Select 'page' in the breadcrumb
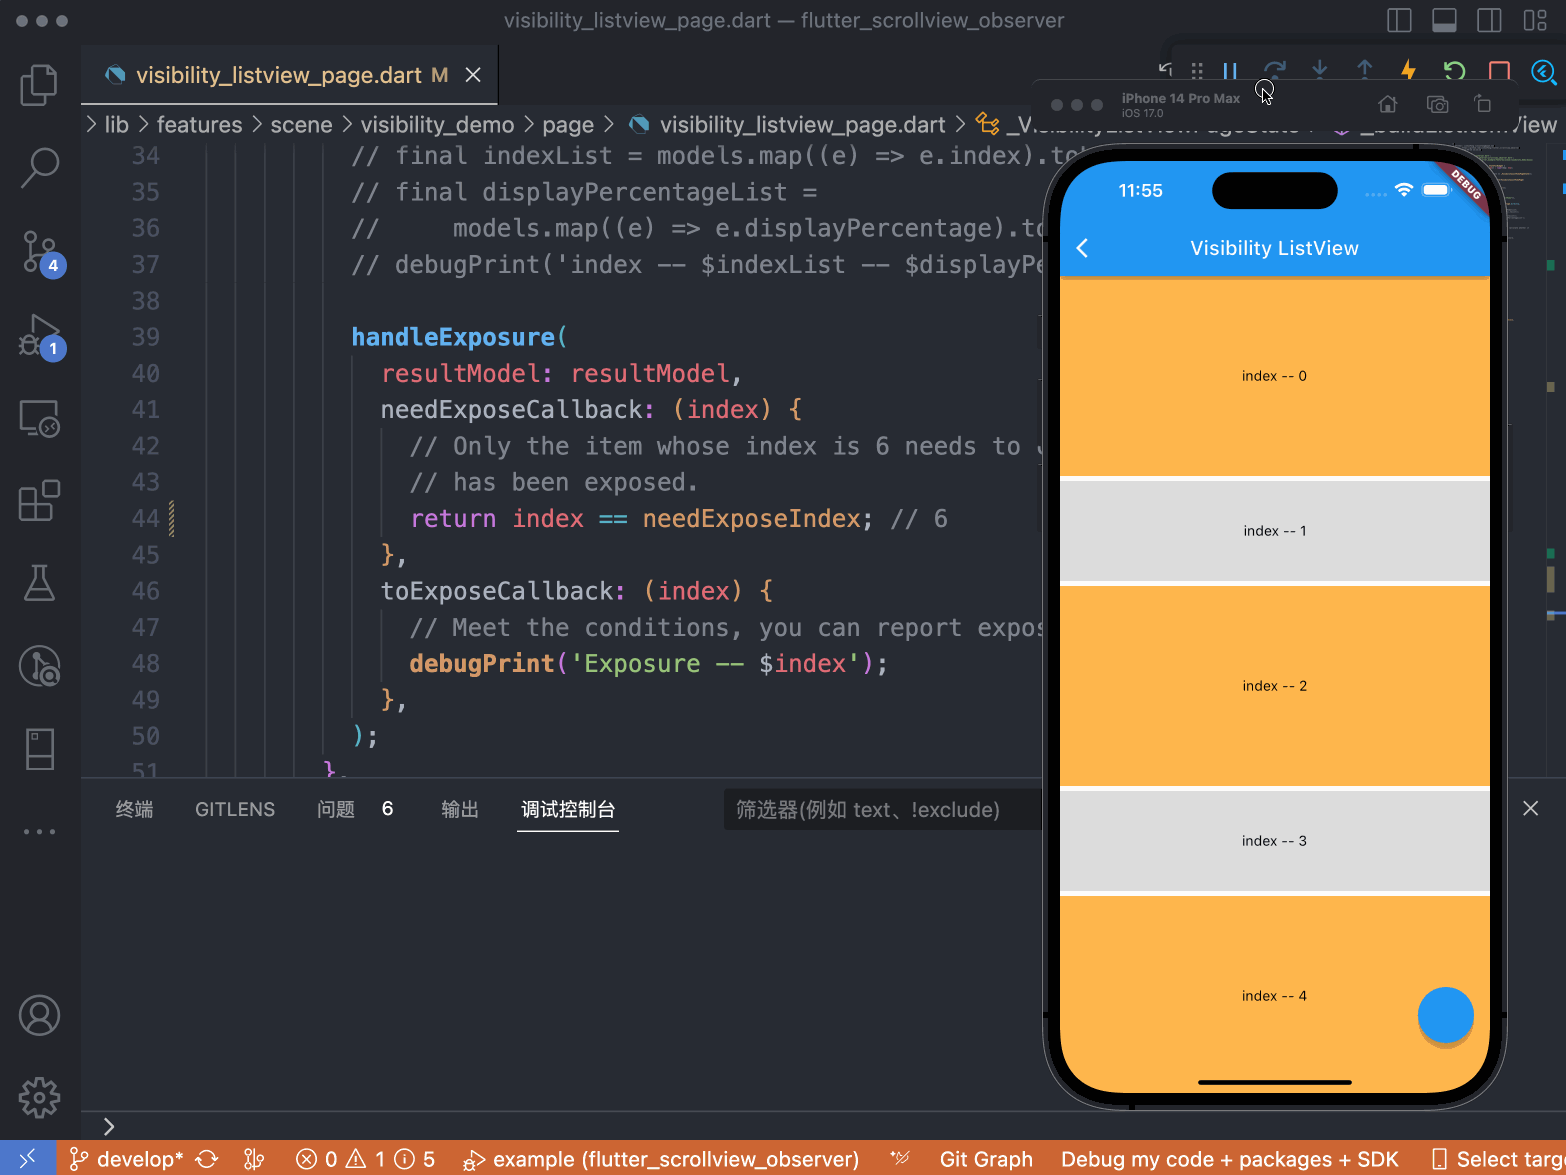 click(x=568, y=125)
